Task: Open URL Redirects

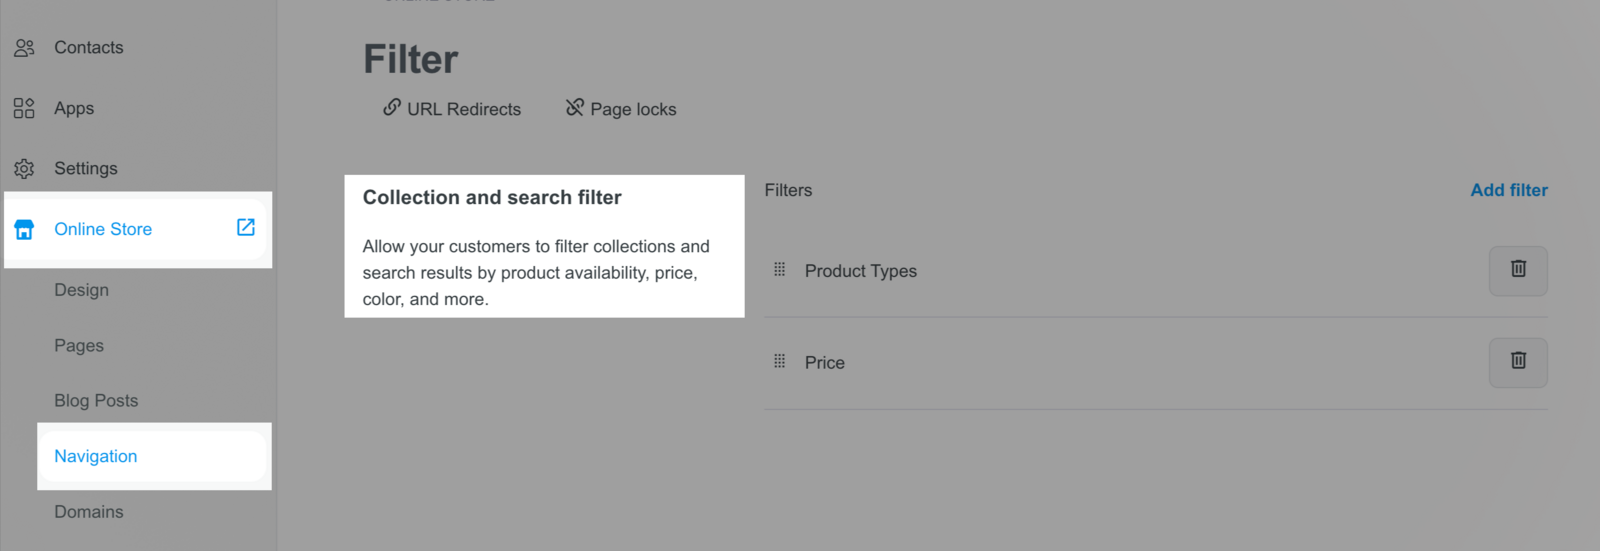Action: (x=452, y=109)
